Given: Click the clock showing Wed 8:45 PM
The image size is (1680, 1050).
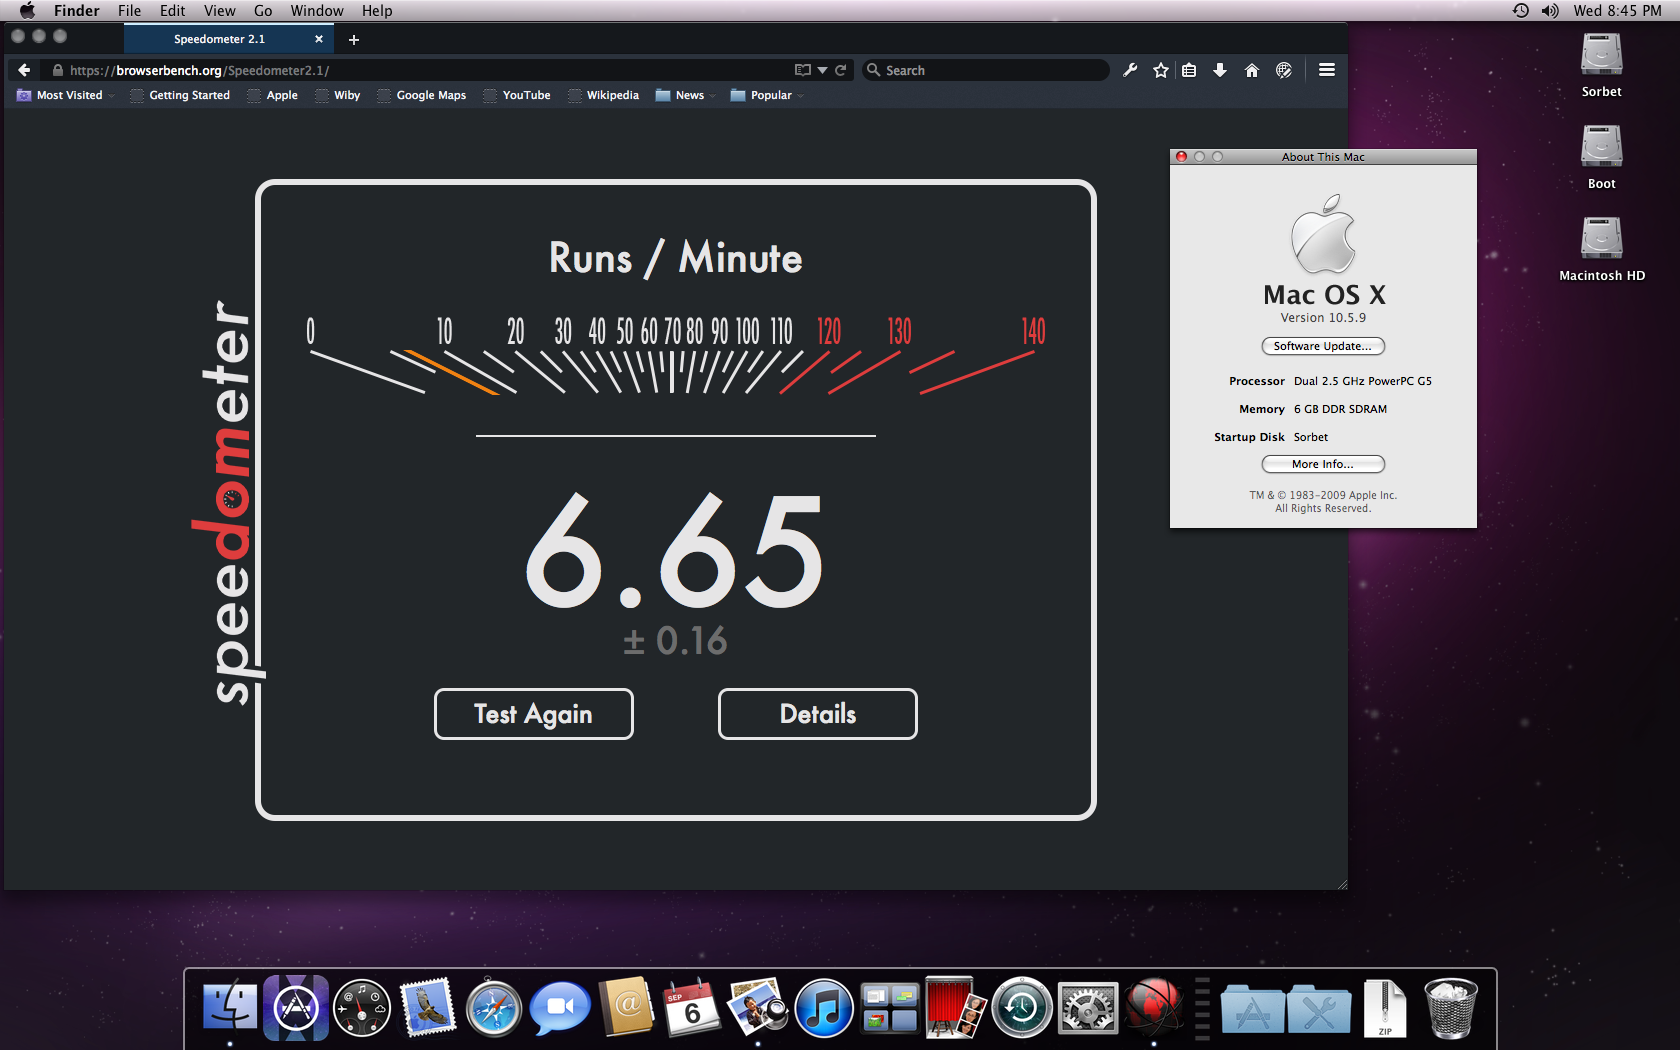Looking at the screenshot, I should point(1617,11).
